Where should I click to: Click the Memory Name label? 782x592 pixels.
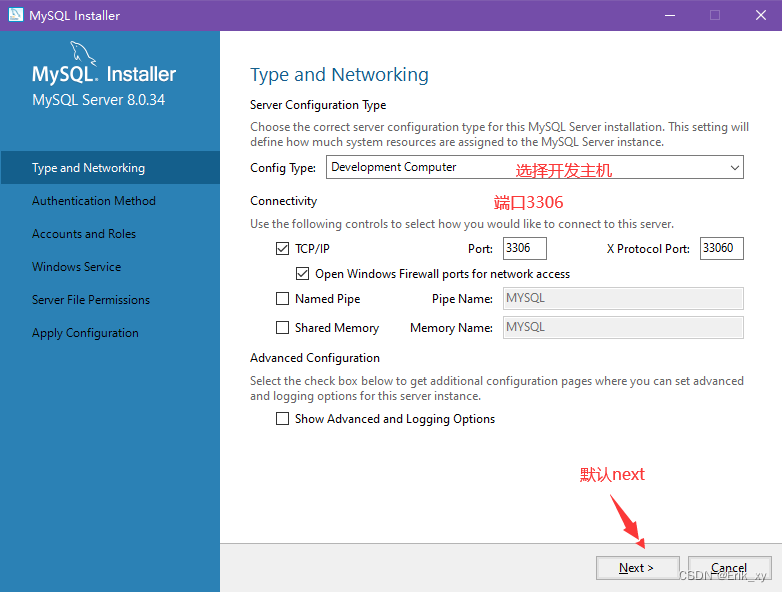[451, 328]
